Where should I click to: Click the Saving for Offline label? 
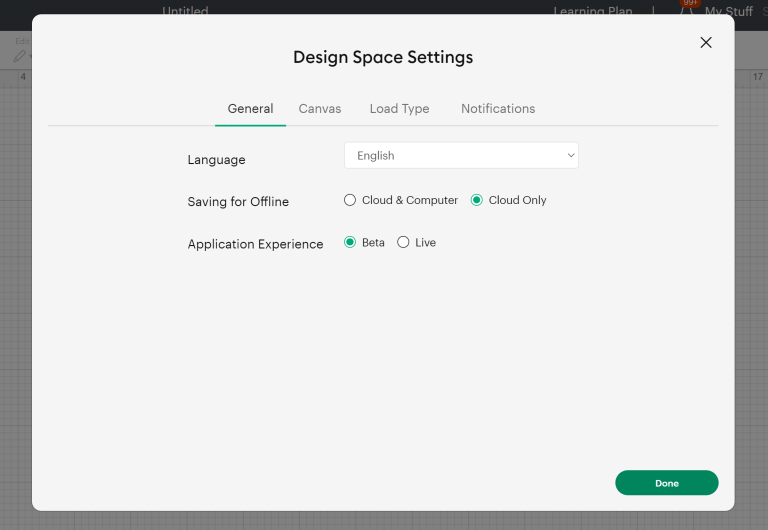(x=238, y=202)
